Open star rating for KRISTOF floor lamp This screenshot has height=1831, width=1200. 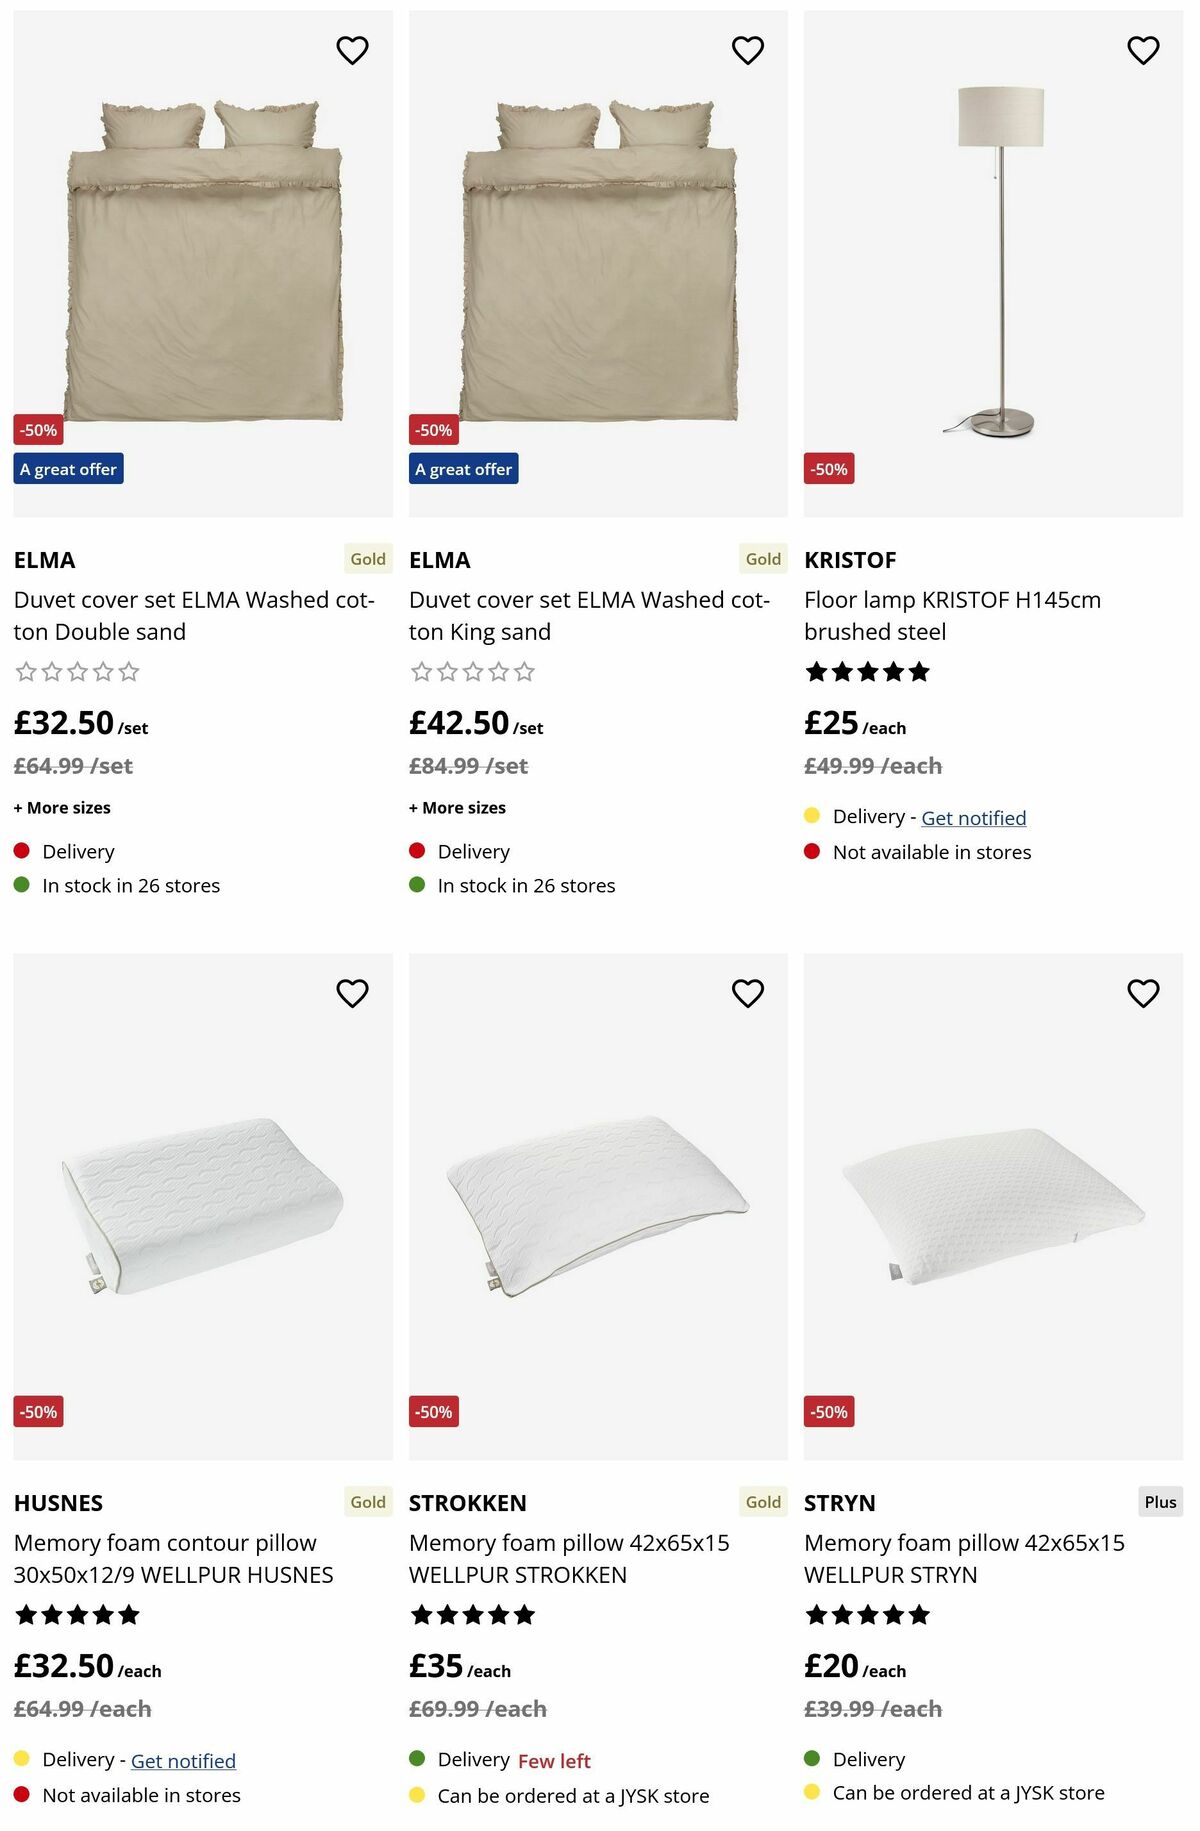(867, 672)
